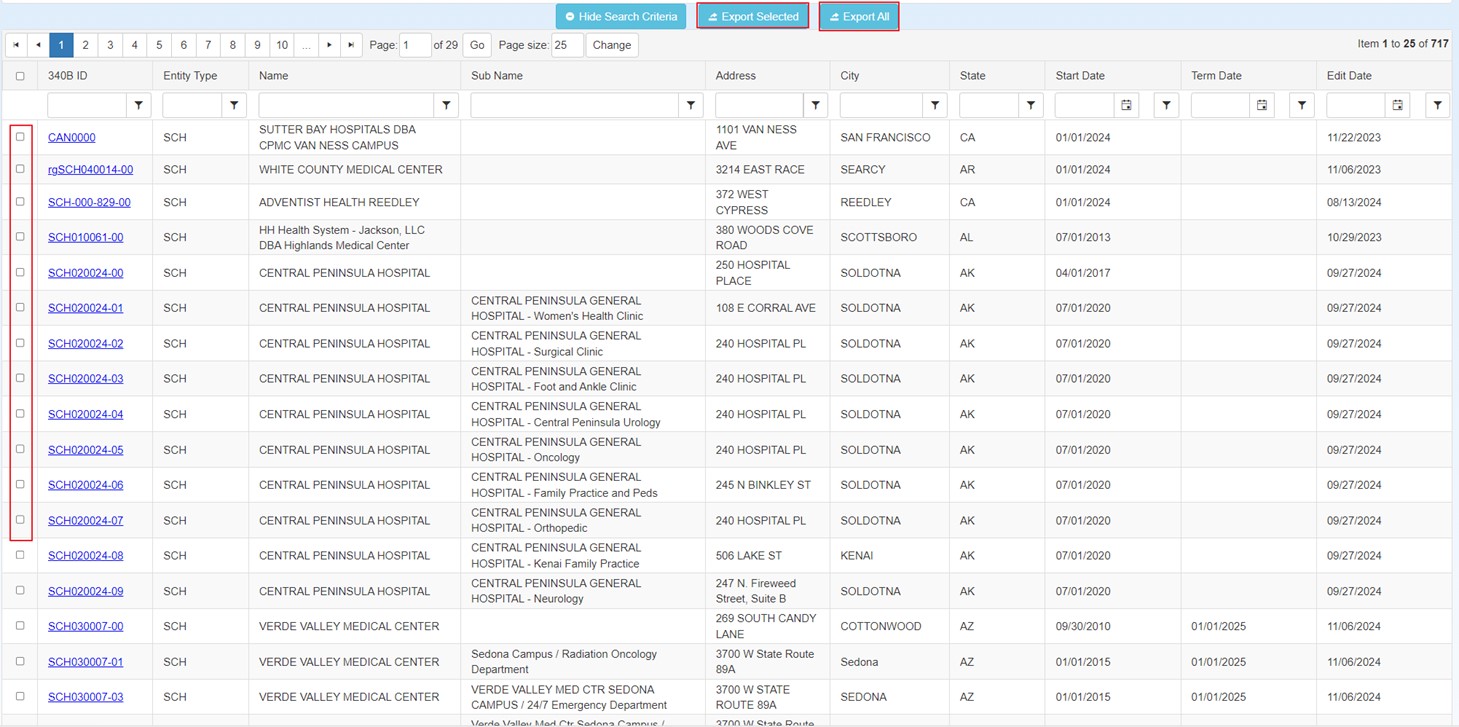
Task: Jump to the last page of results
Action: click(351, 45)
